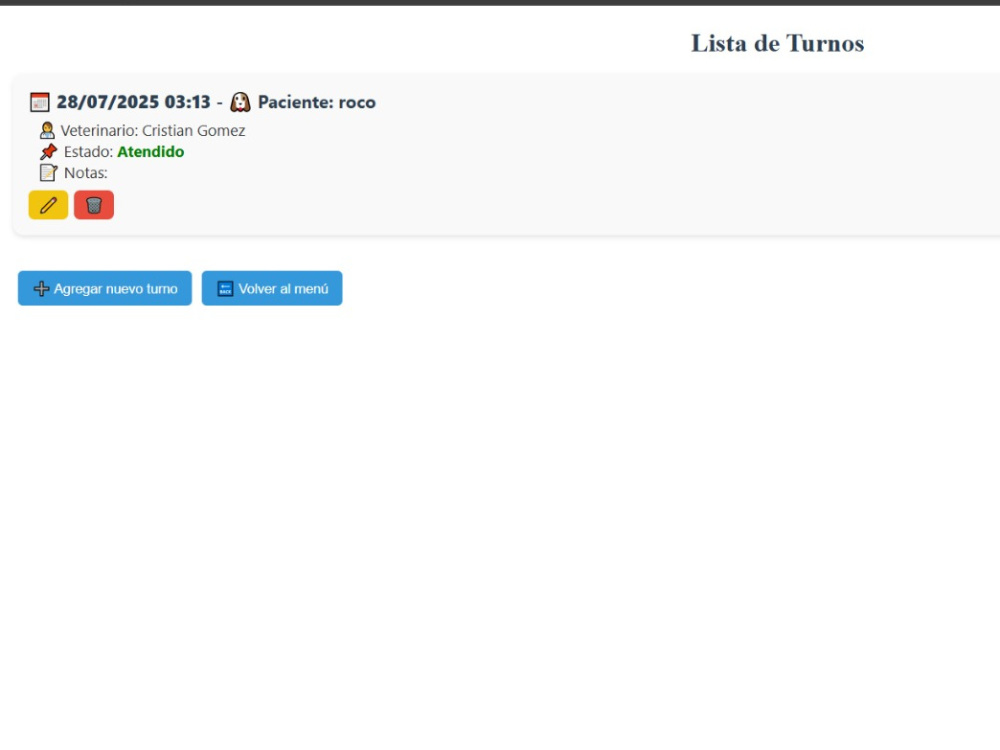This screenshot has width=1000, height=750.
Task: Click the veterinarian person icon
Action: pos(47,130)
